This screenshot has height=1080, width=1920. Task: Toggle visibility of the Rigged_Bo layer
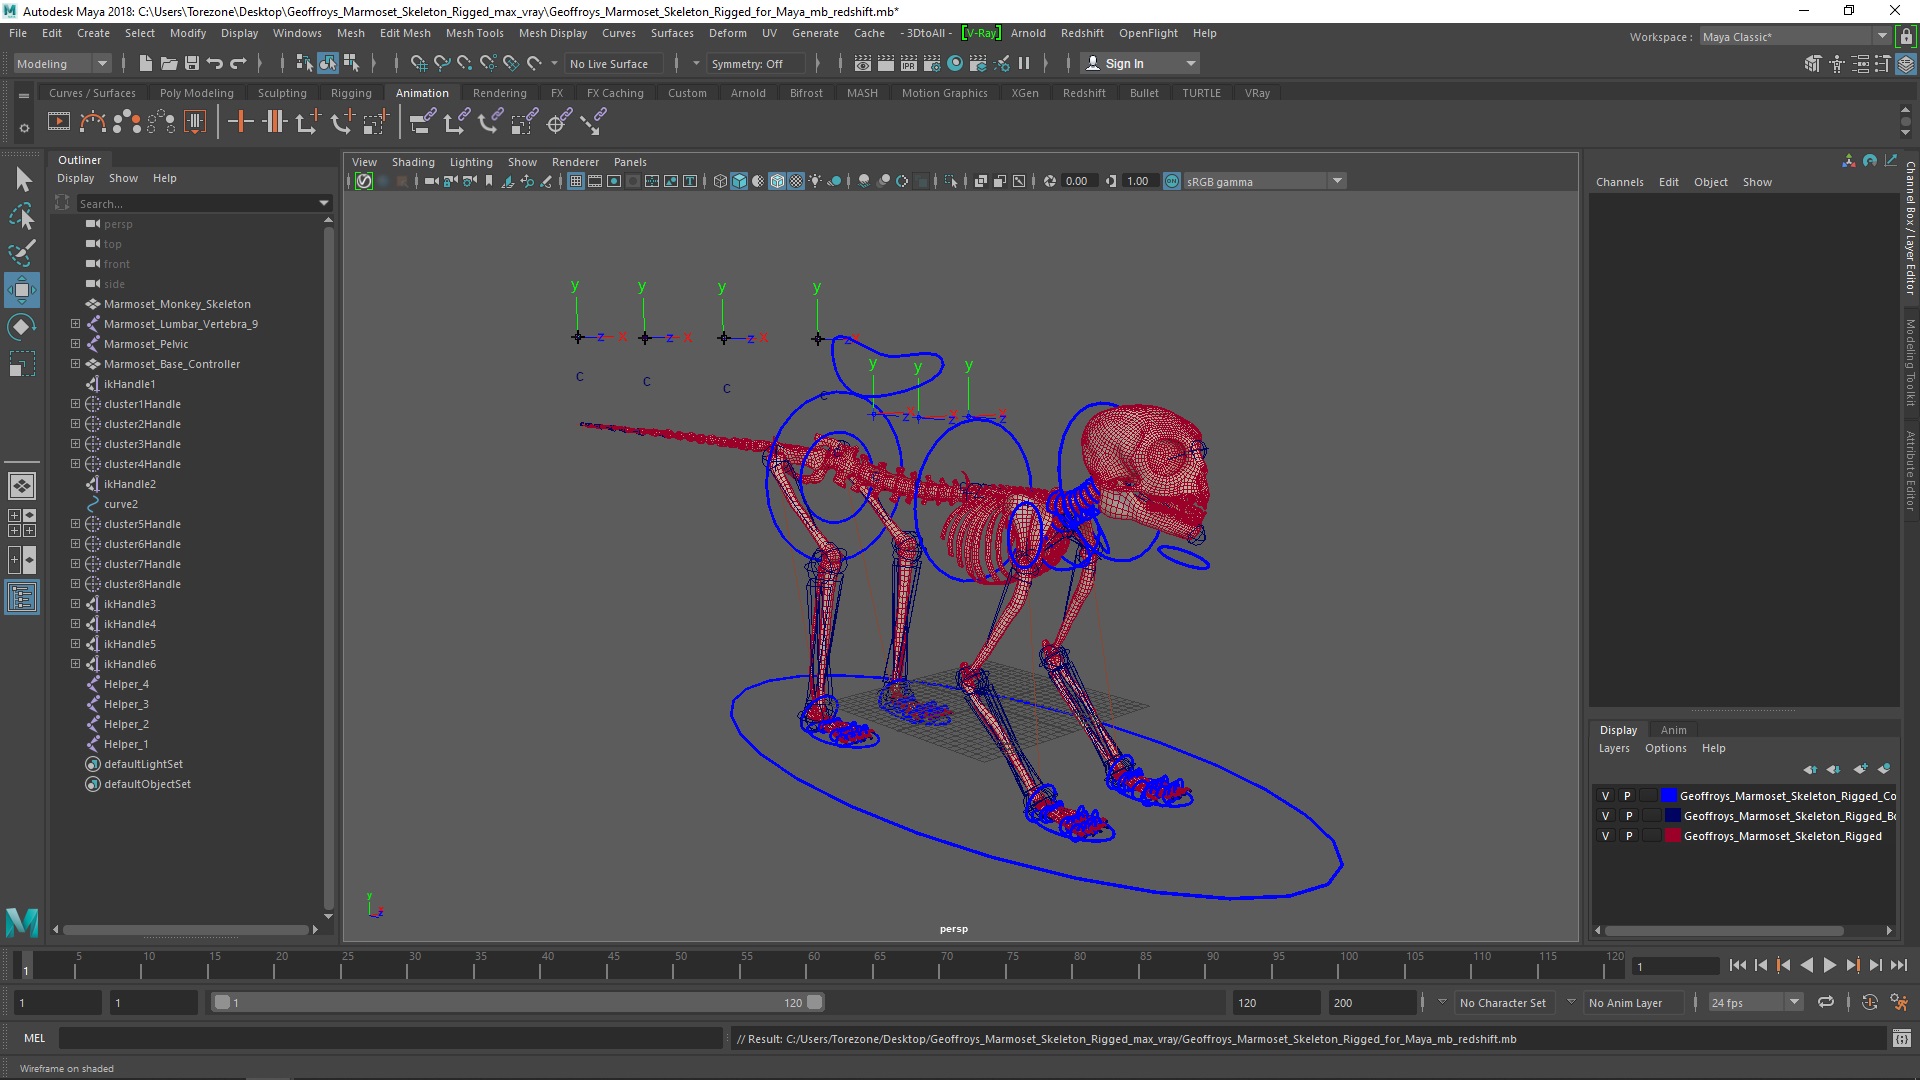pyautogui.click(x=1606, y=816)
